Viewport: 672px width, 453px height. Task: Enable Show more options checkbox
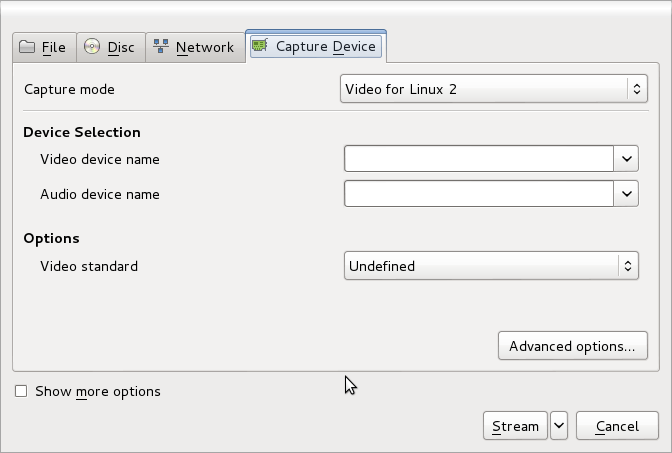click(21, 391)
